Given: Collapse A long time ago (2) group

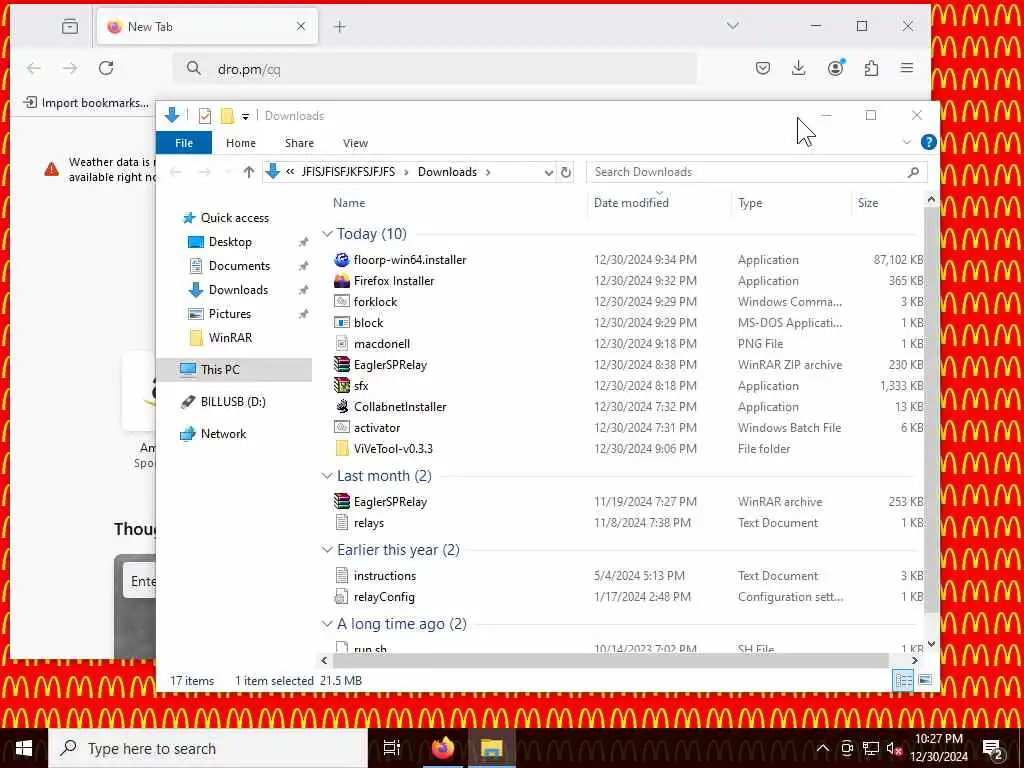Looking at the screenshot, I should point(327,624).
